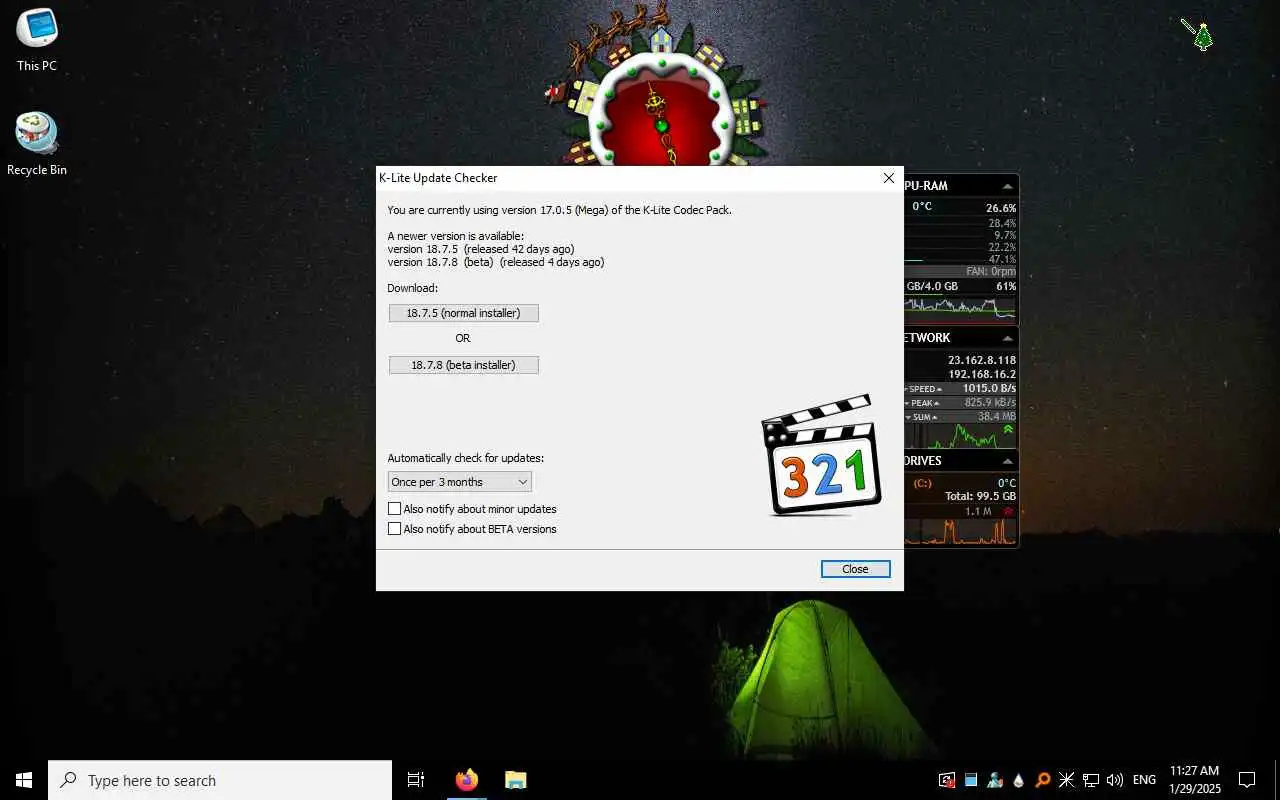
Task: Click the FAN: 0rpm reading
Action: (991, 271)
